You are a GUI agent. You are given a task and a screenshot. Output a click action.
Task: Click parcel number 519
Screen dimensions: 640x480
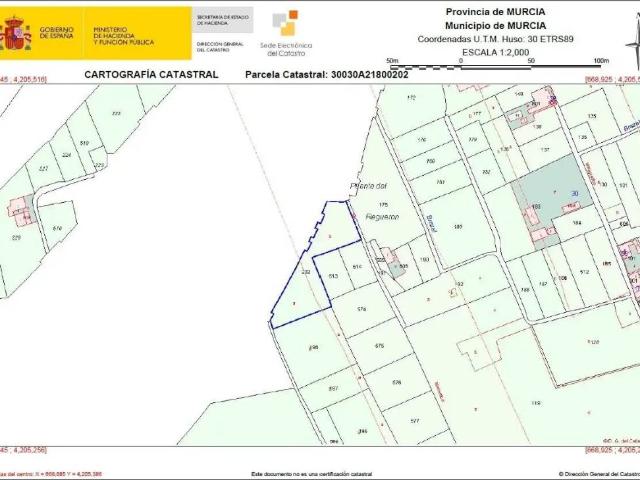(x=84, y=143)
